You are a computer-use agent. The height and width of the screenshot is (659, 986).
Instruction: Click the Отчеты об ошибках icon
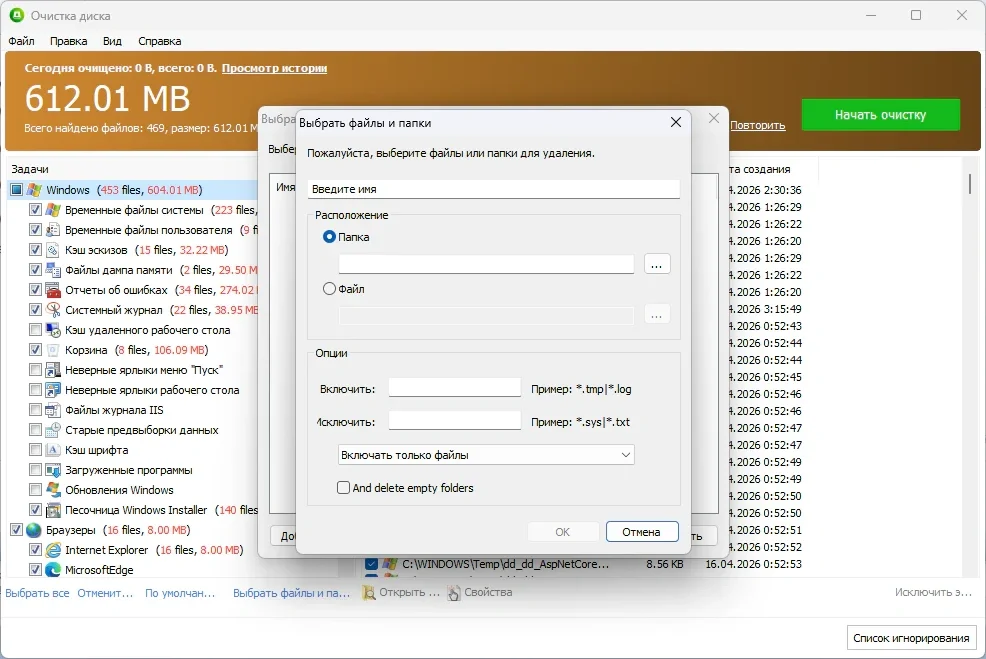(x=53, y=290)
